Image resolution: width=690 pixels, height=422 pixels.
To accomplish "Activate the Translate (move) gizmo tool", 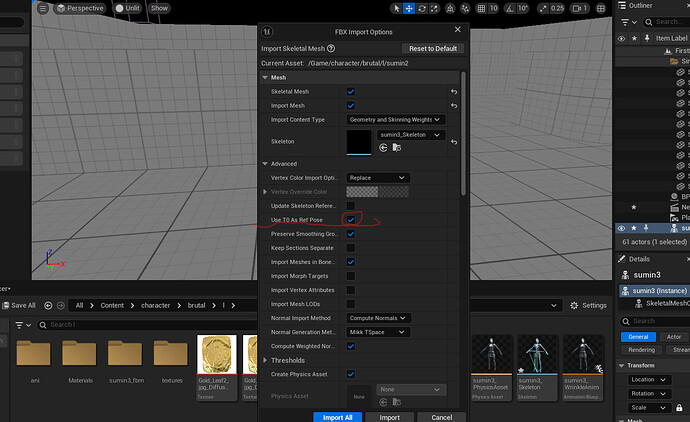I will coord(409,8).
